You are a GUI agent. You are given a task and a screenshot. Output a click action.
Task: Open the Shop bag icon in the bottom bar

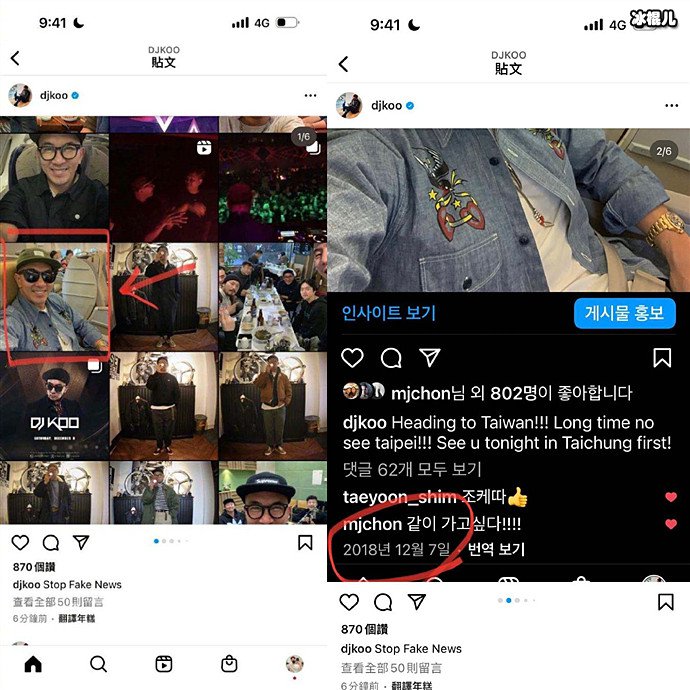[x=229, y=664]
